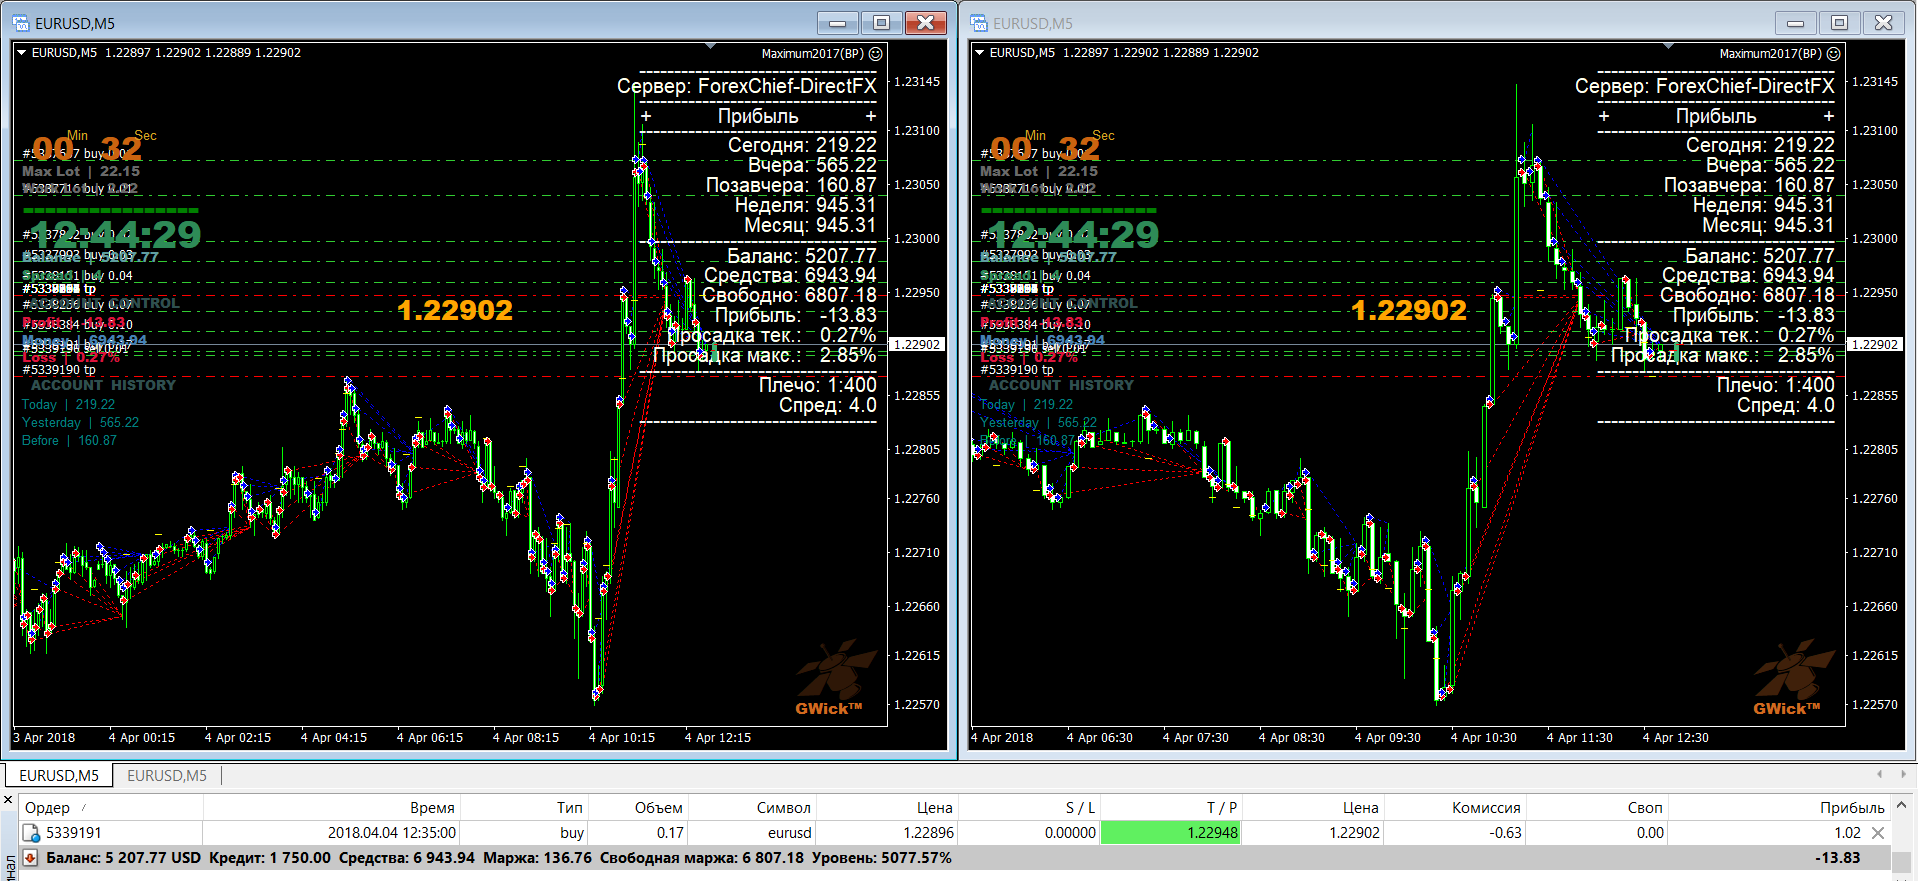Image resolution: width=1918 pixels, height=881 pixels.
Task: Click the chart icon in left EURUSD,M5 title bar
Action: pyautogui.click(x=21, y=23)
